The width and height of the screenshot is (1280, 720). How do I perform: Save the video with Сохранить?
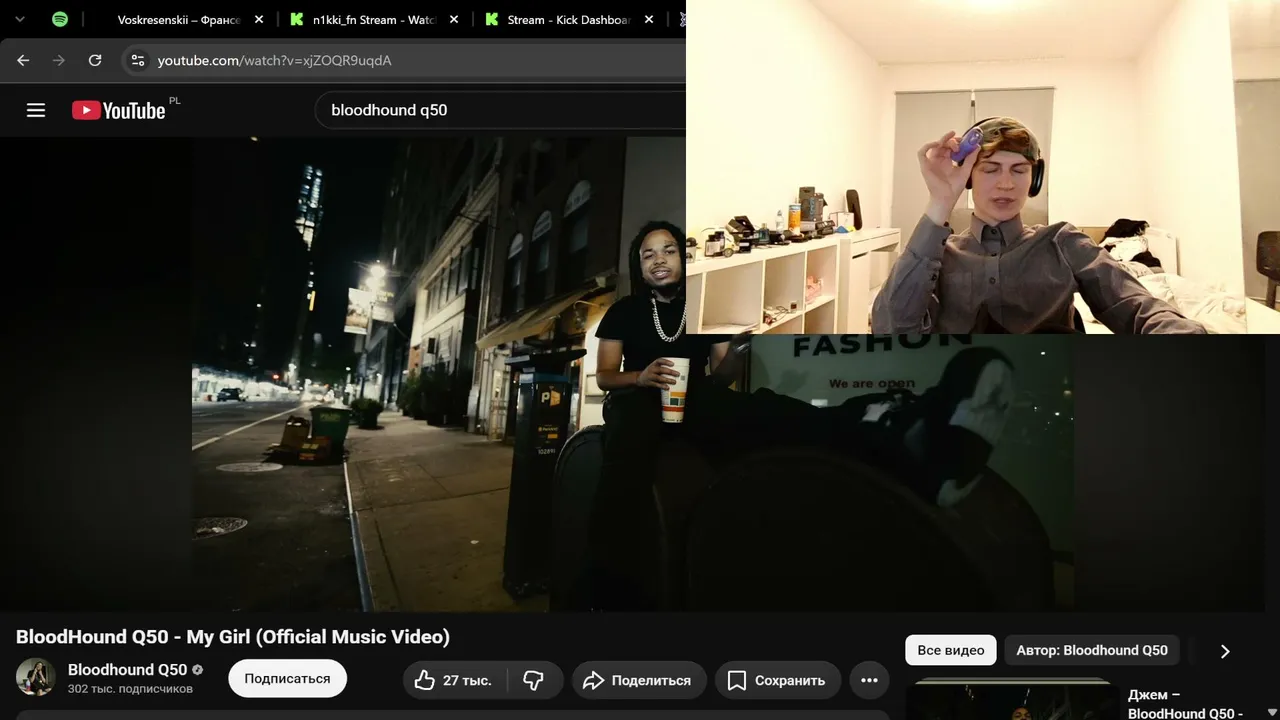(777, 680)
